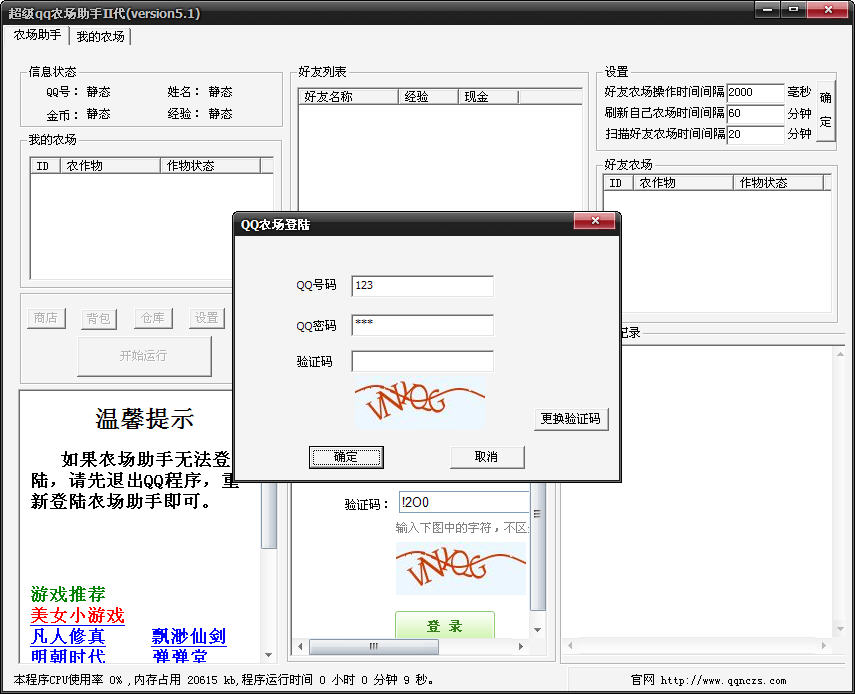Minimize the 超级qq农场助手 window
This screenshot has height=694, width=855.
tap(767, 9)
